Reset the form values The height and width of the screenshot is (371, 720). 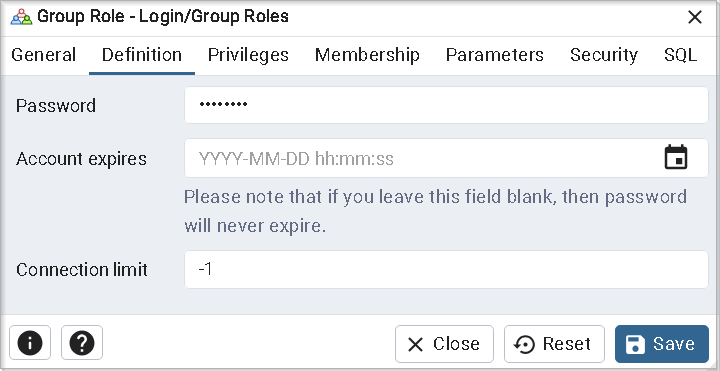[554, 344]
